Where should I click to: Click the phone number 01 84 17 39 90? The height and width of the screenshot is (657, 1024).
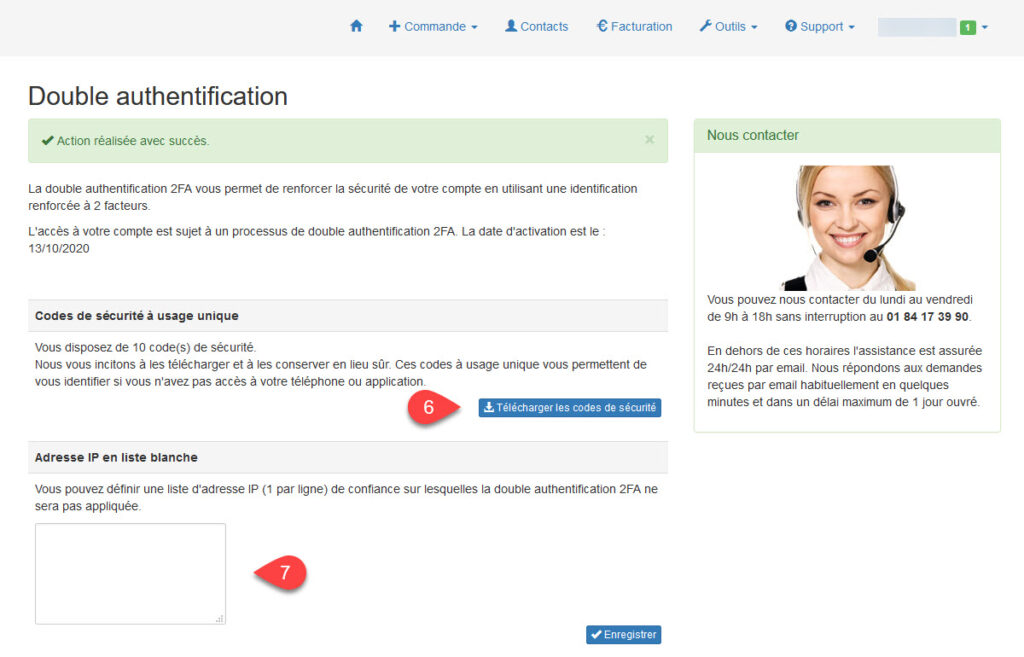click(927, 317)
